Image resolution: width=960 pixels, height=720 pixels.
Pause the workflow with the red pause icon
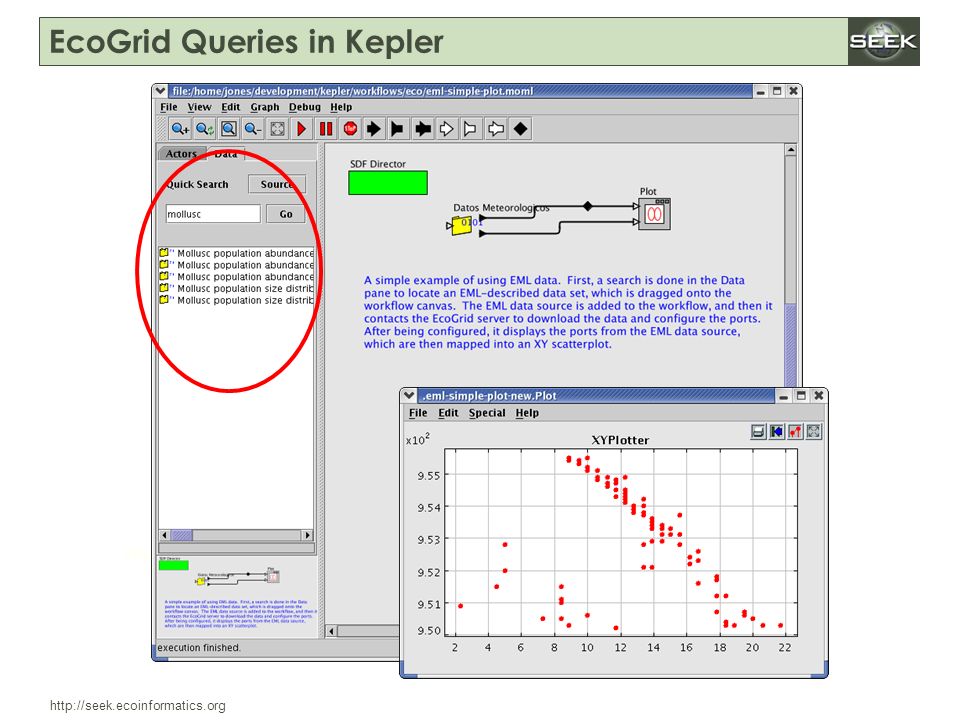(326, 129)
